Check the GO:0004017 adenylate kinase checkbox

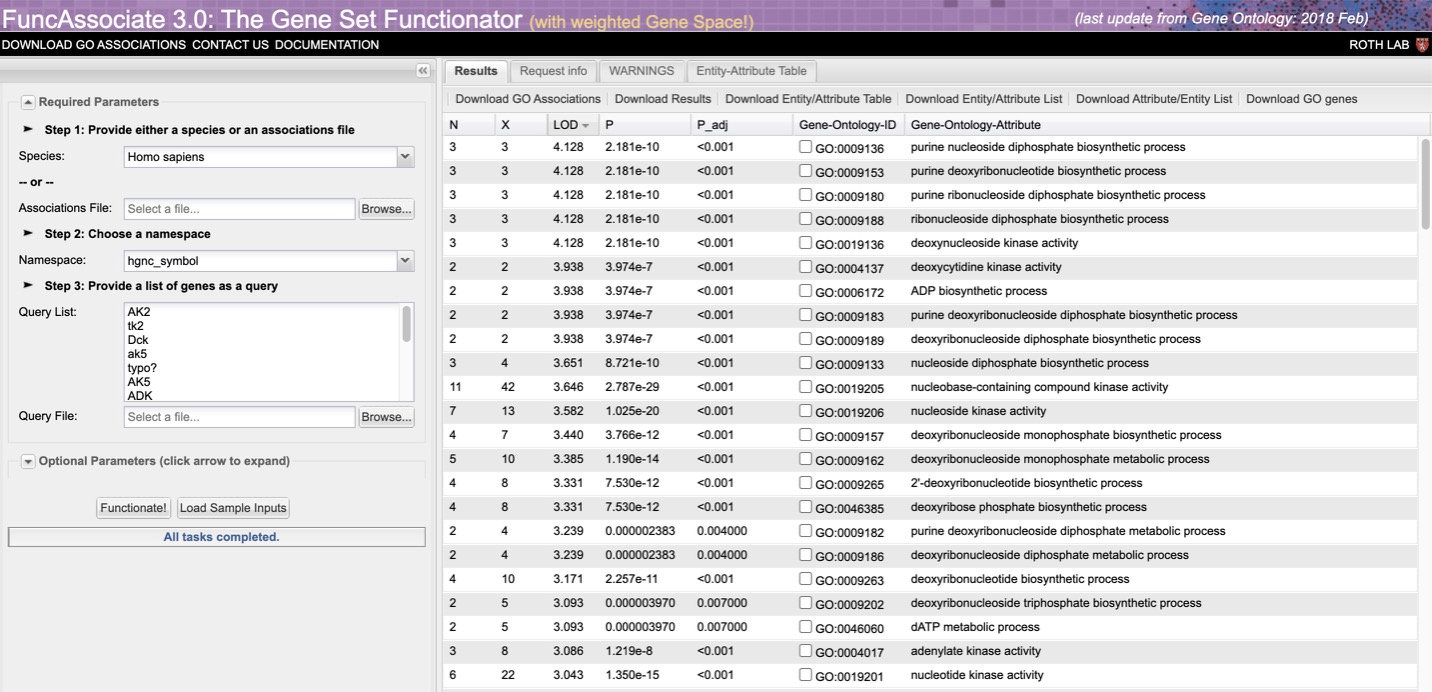[x=806, y=651]
